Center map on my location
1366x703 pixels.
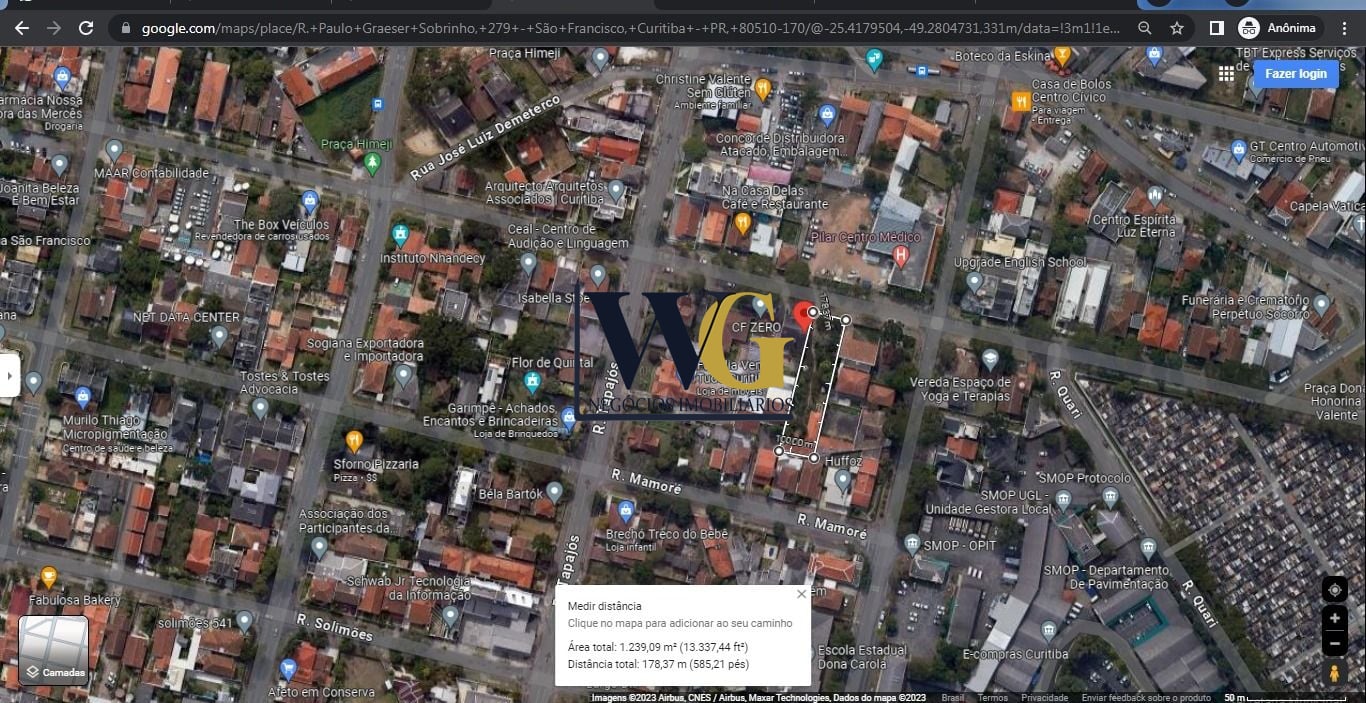tap(1334, 590)
